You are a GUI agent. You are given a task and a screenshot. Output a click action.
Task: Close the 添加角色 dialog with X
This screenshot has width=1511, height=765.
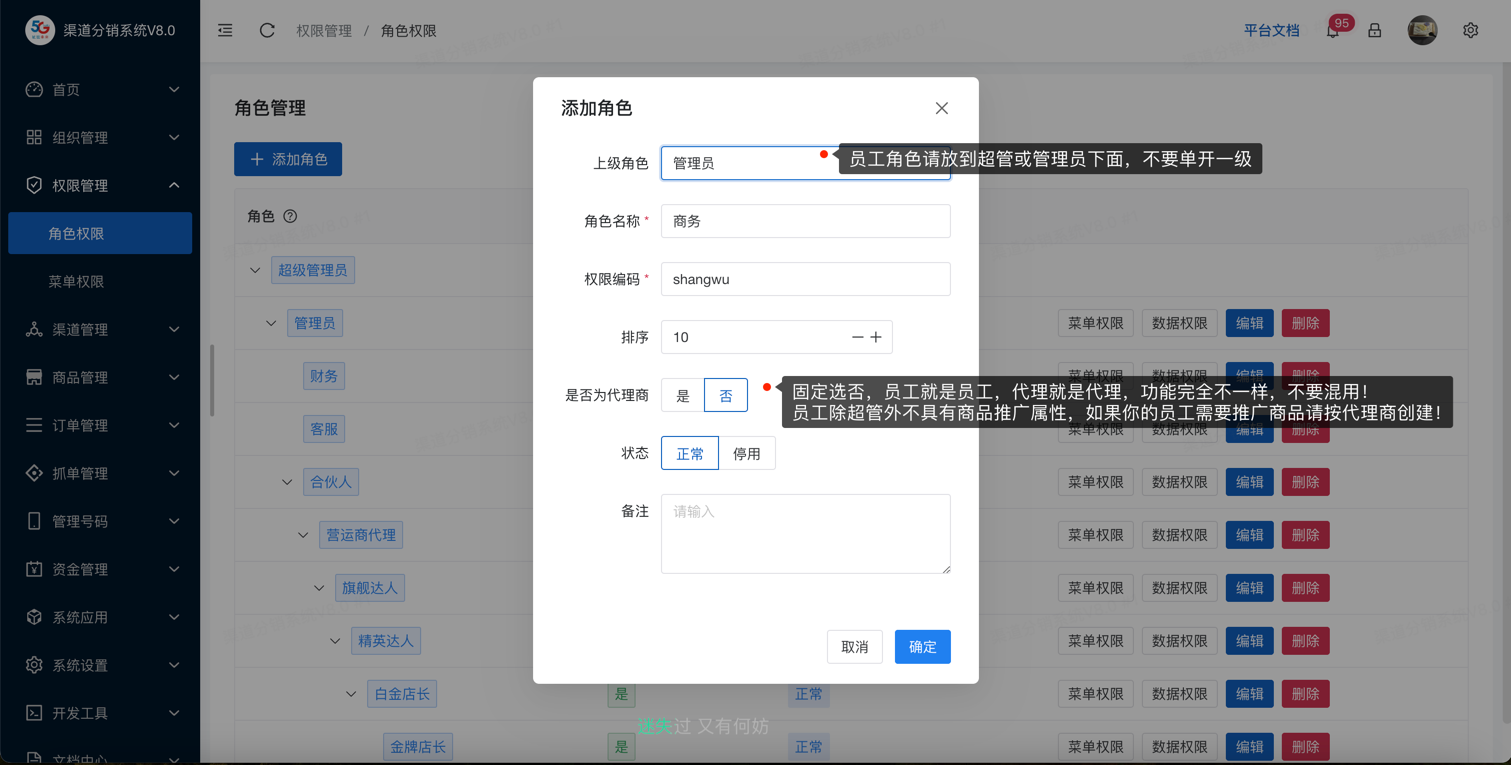point(941,108)
